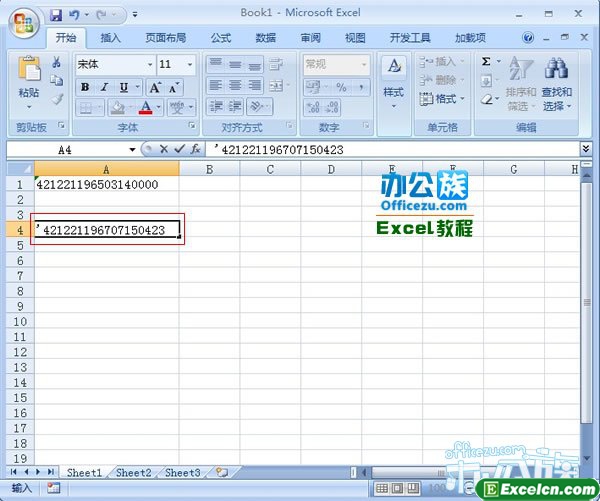Click the cell borders button
The image size is (600, 501).
(x=85, y=108)
